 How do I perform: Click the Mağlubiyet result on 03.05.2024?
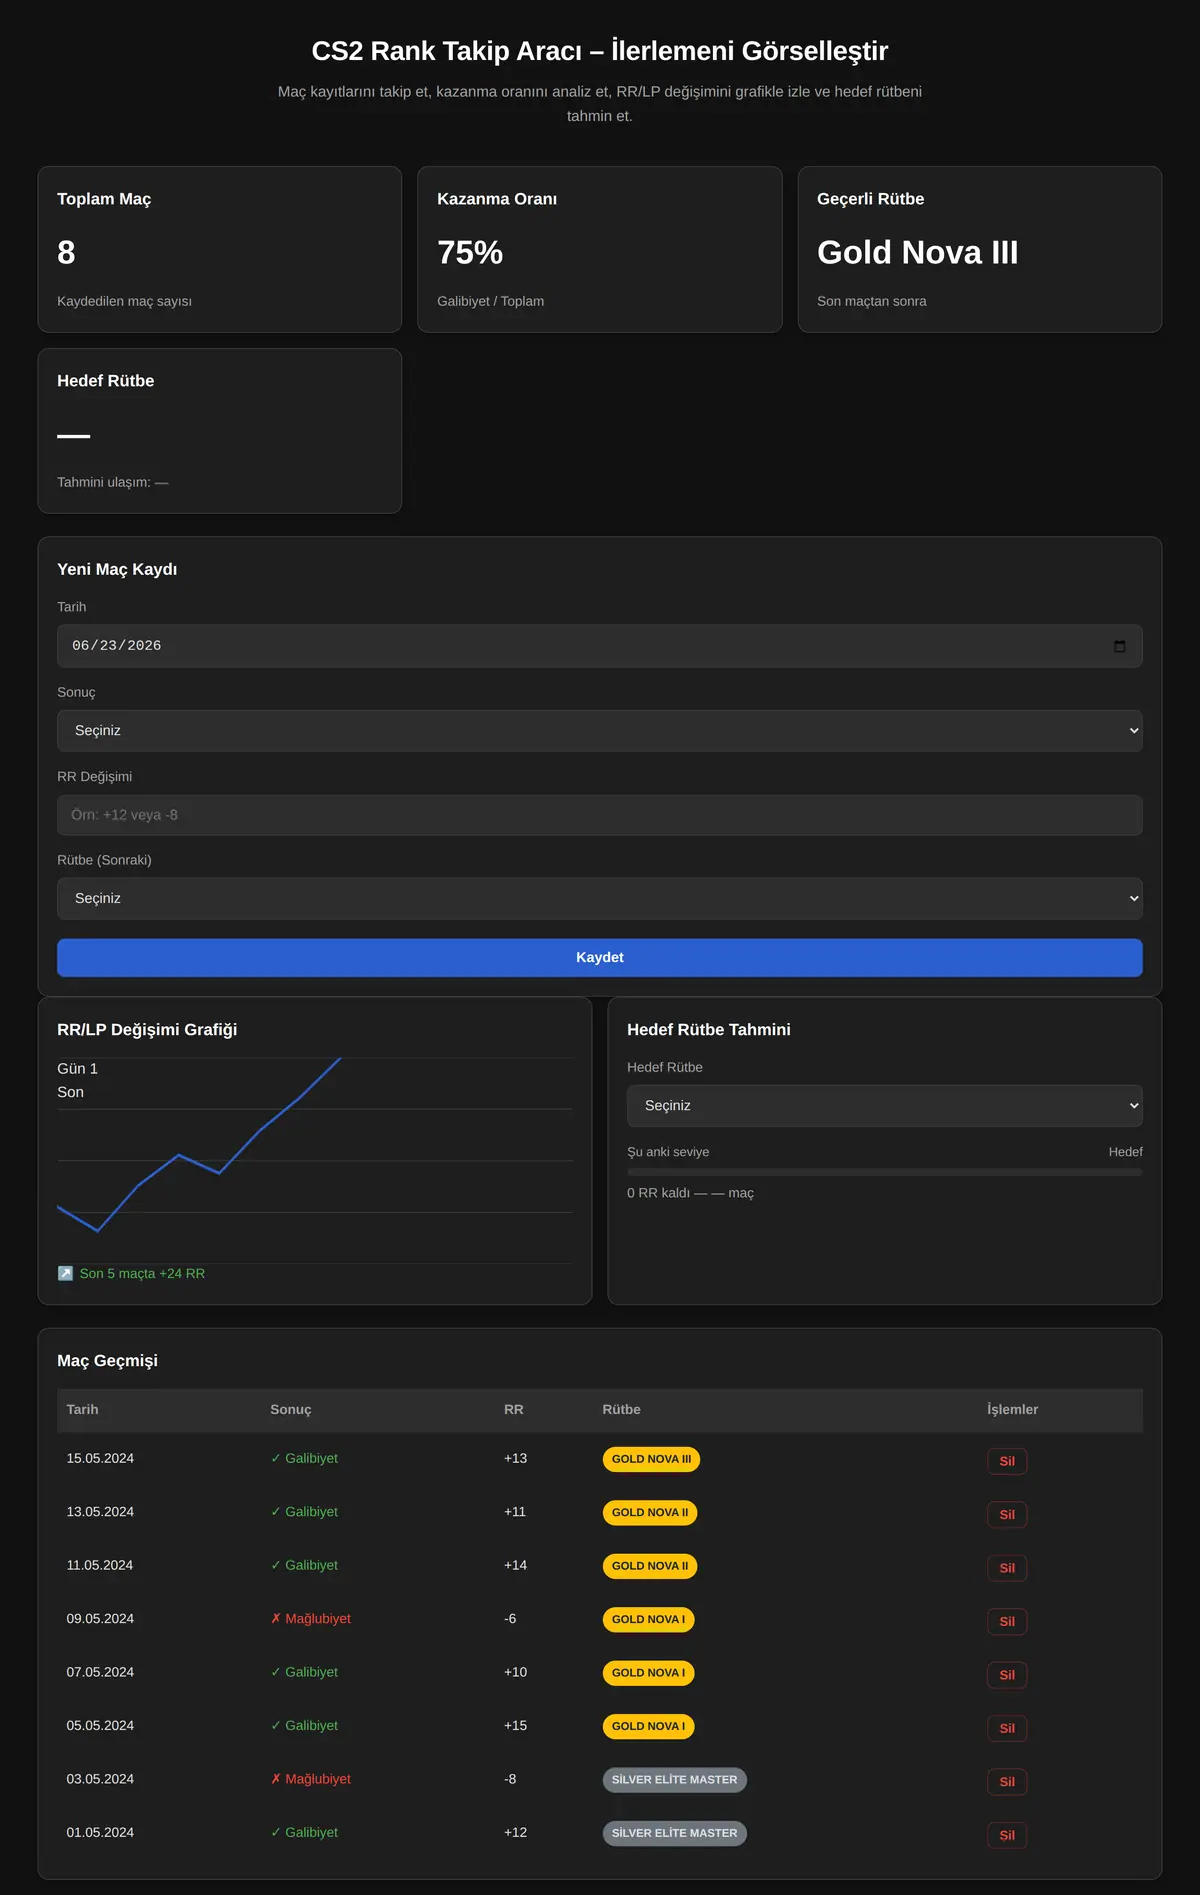311,1779
